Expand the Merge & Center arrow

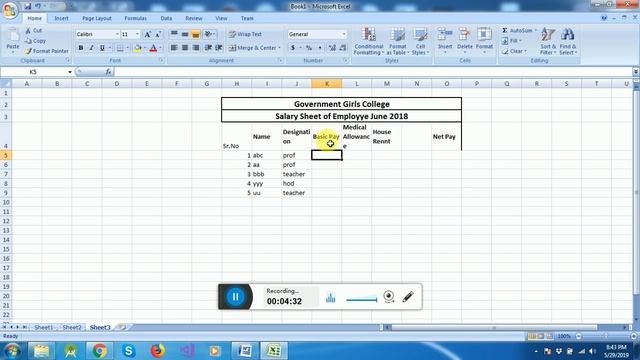[279, 48]
